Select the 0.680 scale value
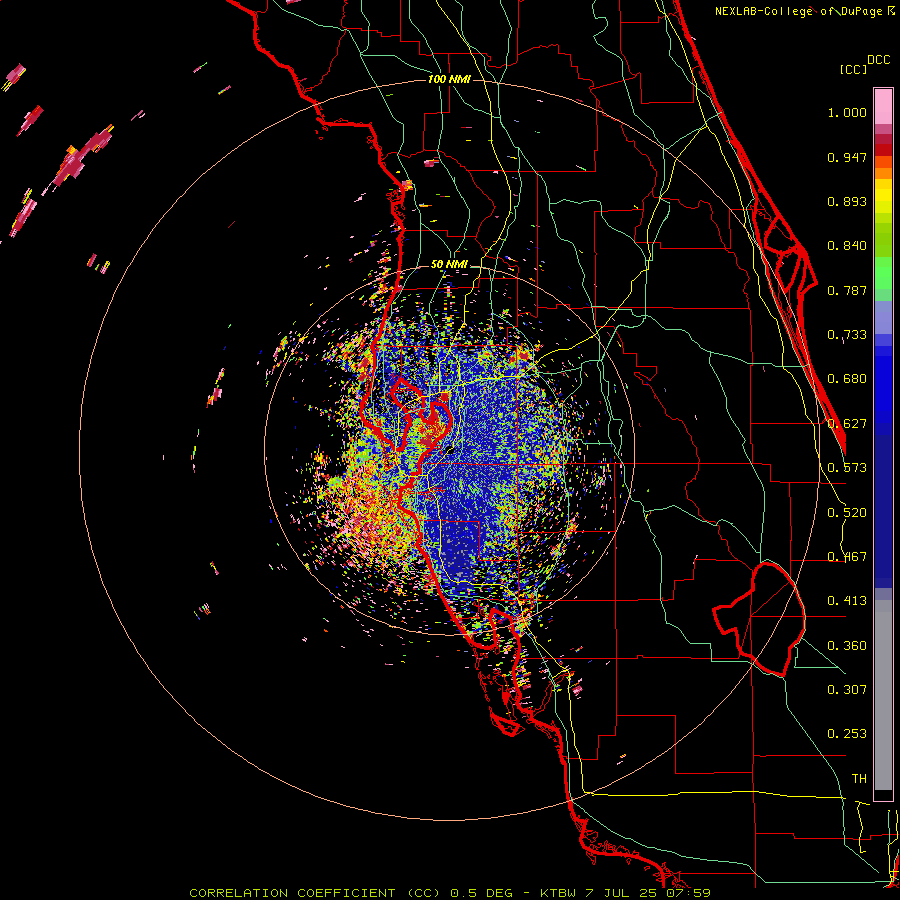Screen dimensions: 900x900 [x=847, y=379]
